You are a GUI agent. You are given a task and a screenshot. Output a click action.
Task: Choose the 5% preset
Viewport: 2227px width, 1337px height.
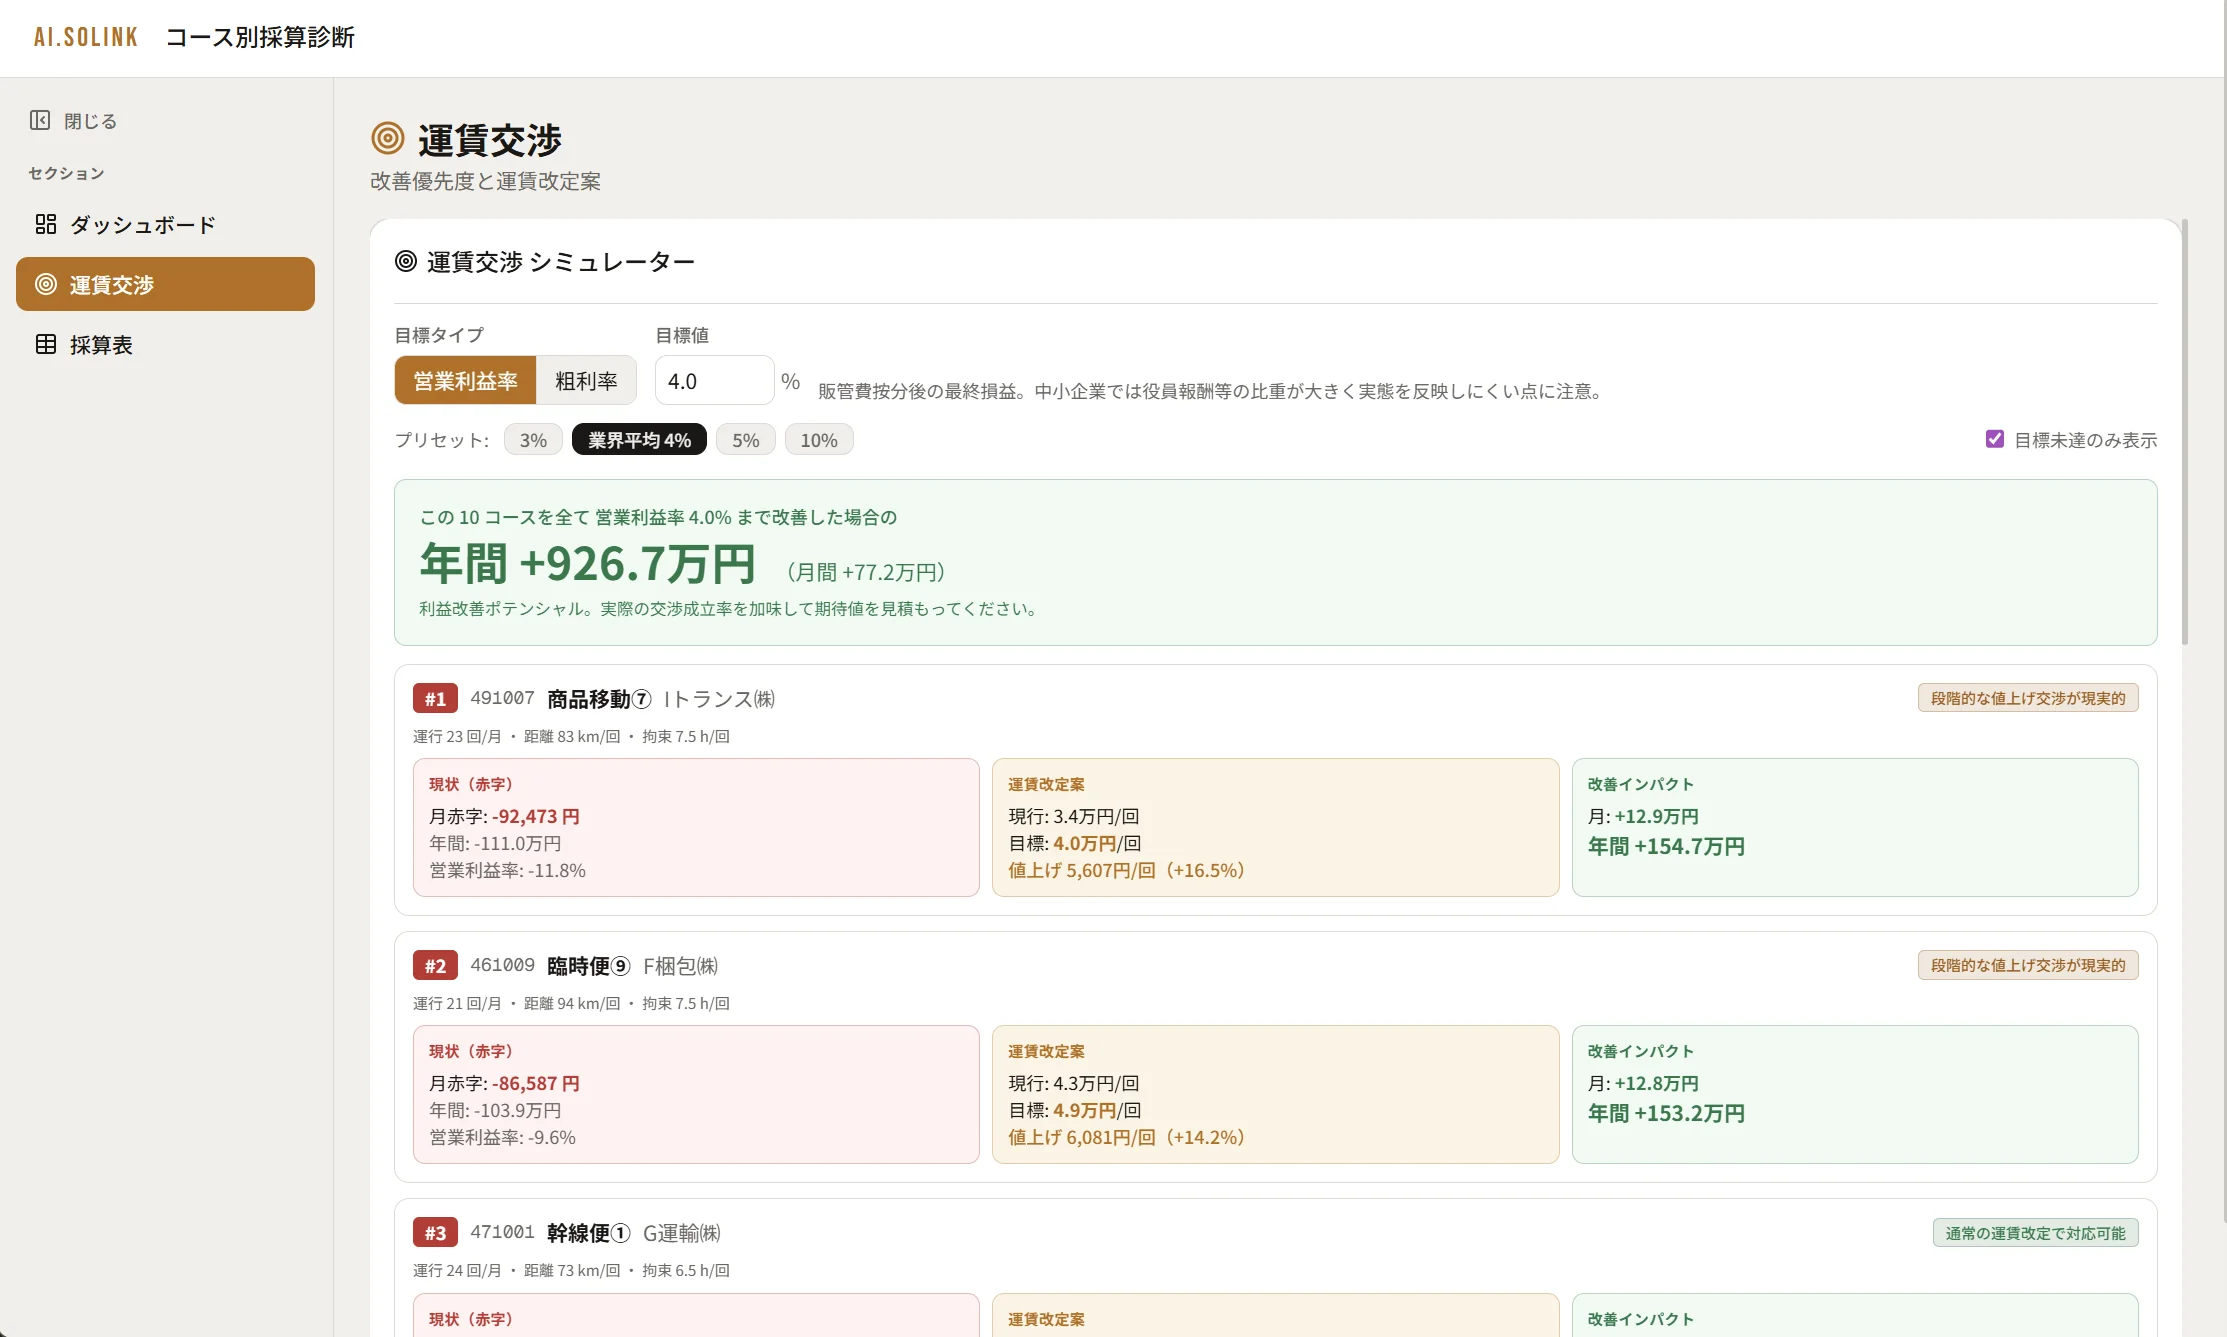(746, 440)
